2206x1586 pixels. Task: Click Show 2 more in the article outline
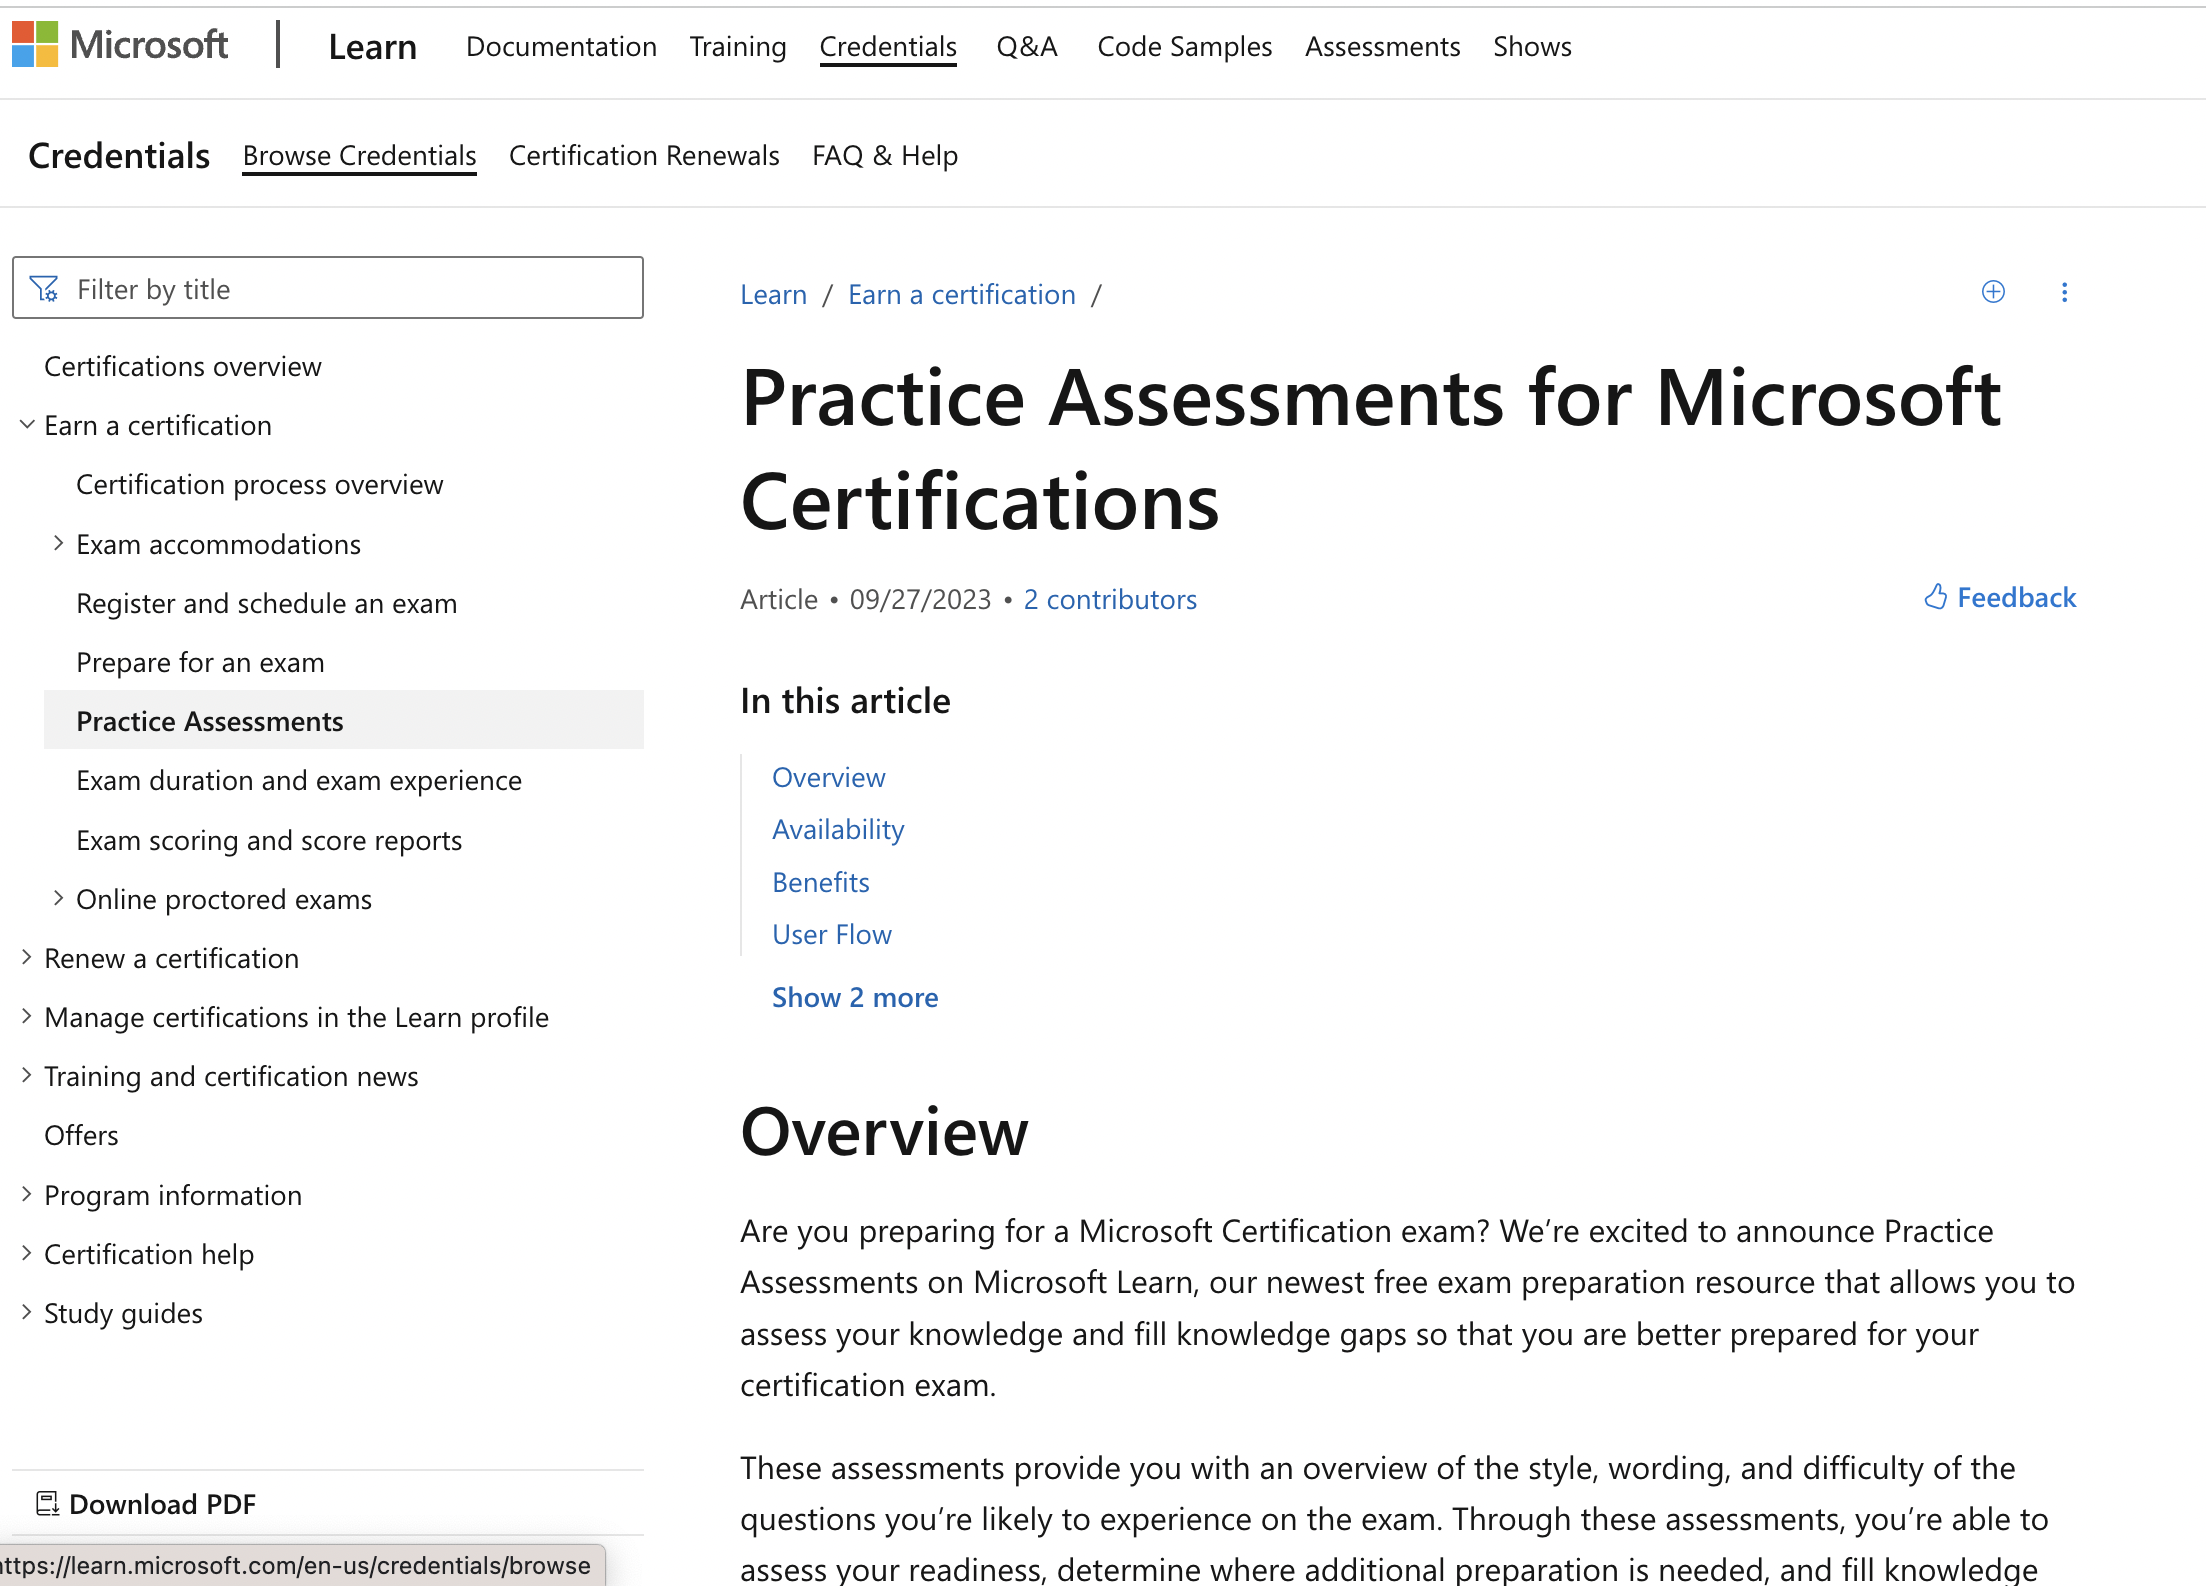[x=854, y=997]
